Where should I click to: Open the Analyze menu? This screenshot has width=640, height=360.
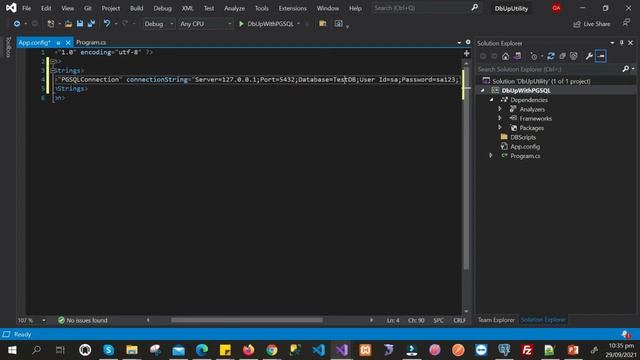click(x=234, y=8)
